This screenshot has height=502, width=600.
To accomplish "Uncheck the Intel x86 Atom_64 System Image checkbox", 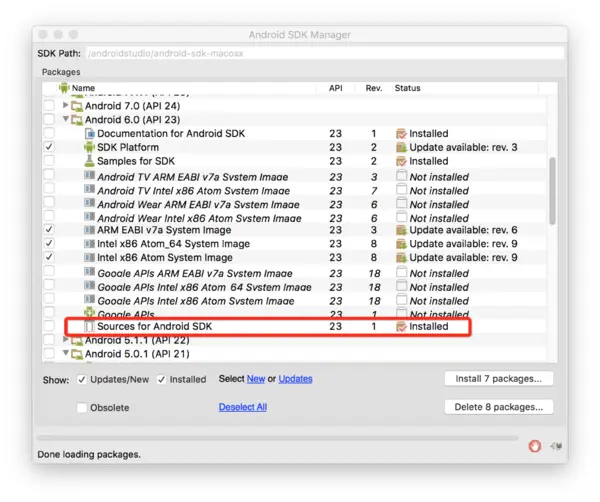I will [49, 243].
